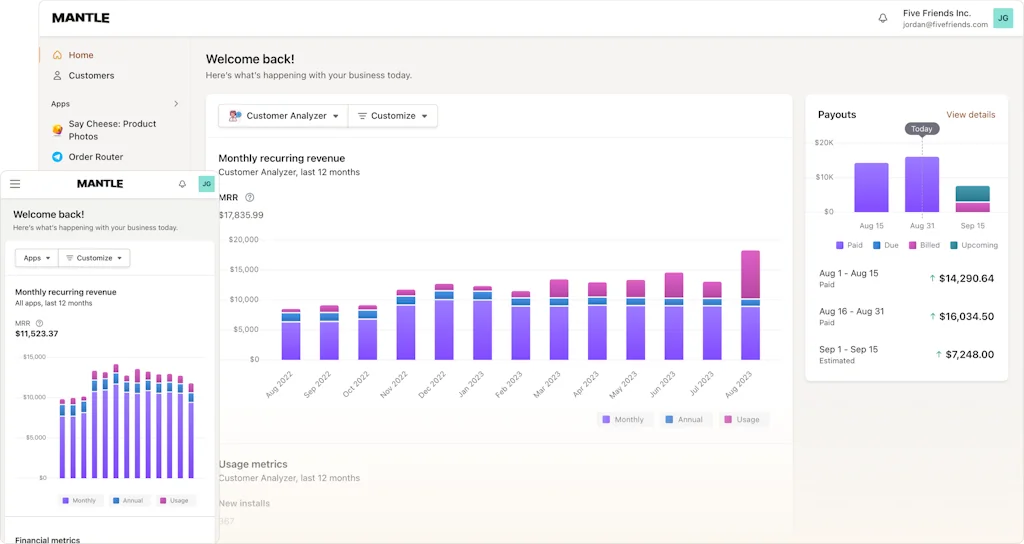The image size is (1024, 544).
Task: Open the Apps dropdown in mobile preview
Action: [36, 258]
